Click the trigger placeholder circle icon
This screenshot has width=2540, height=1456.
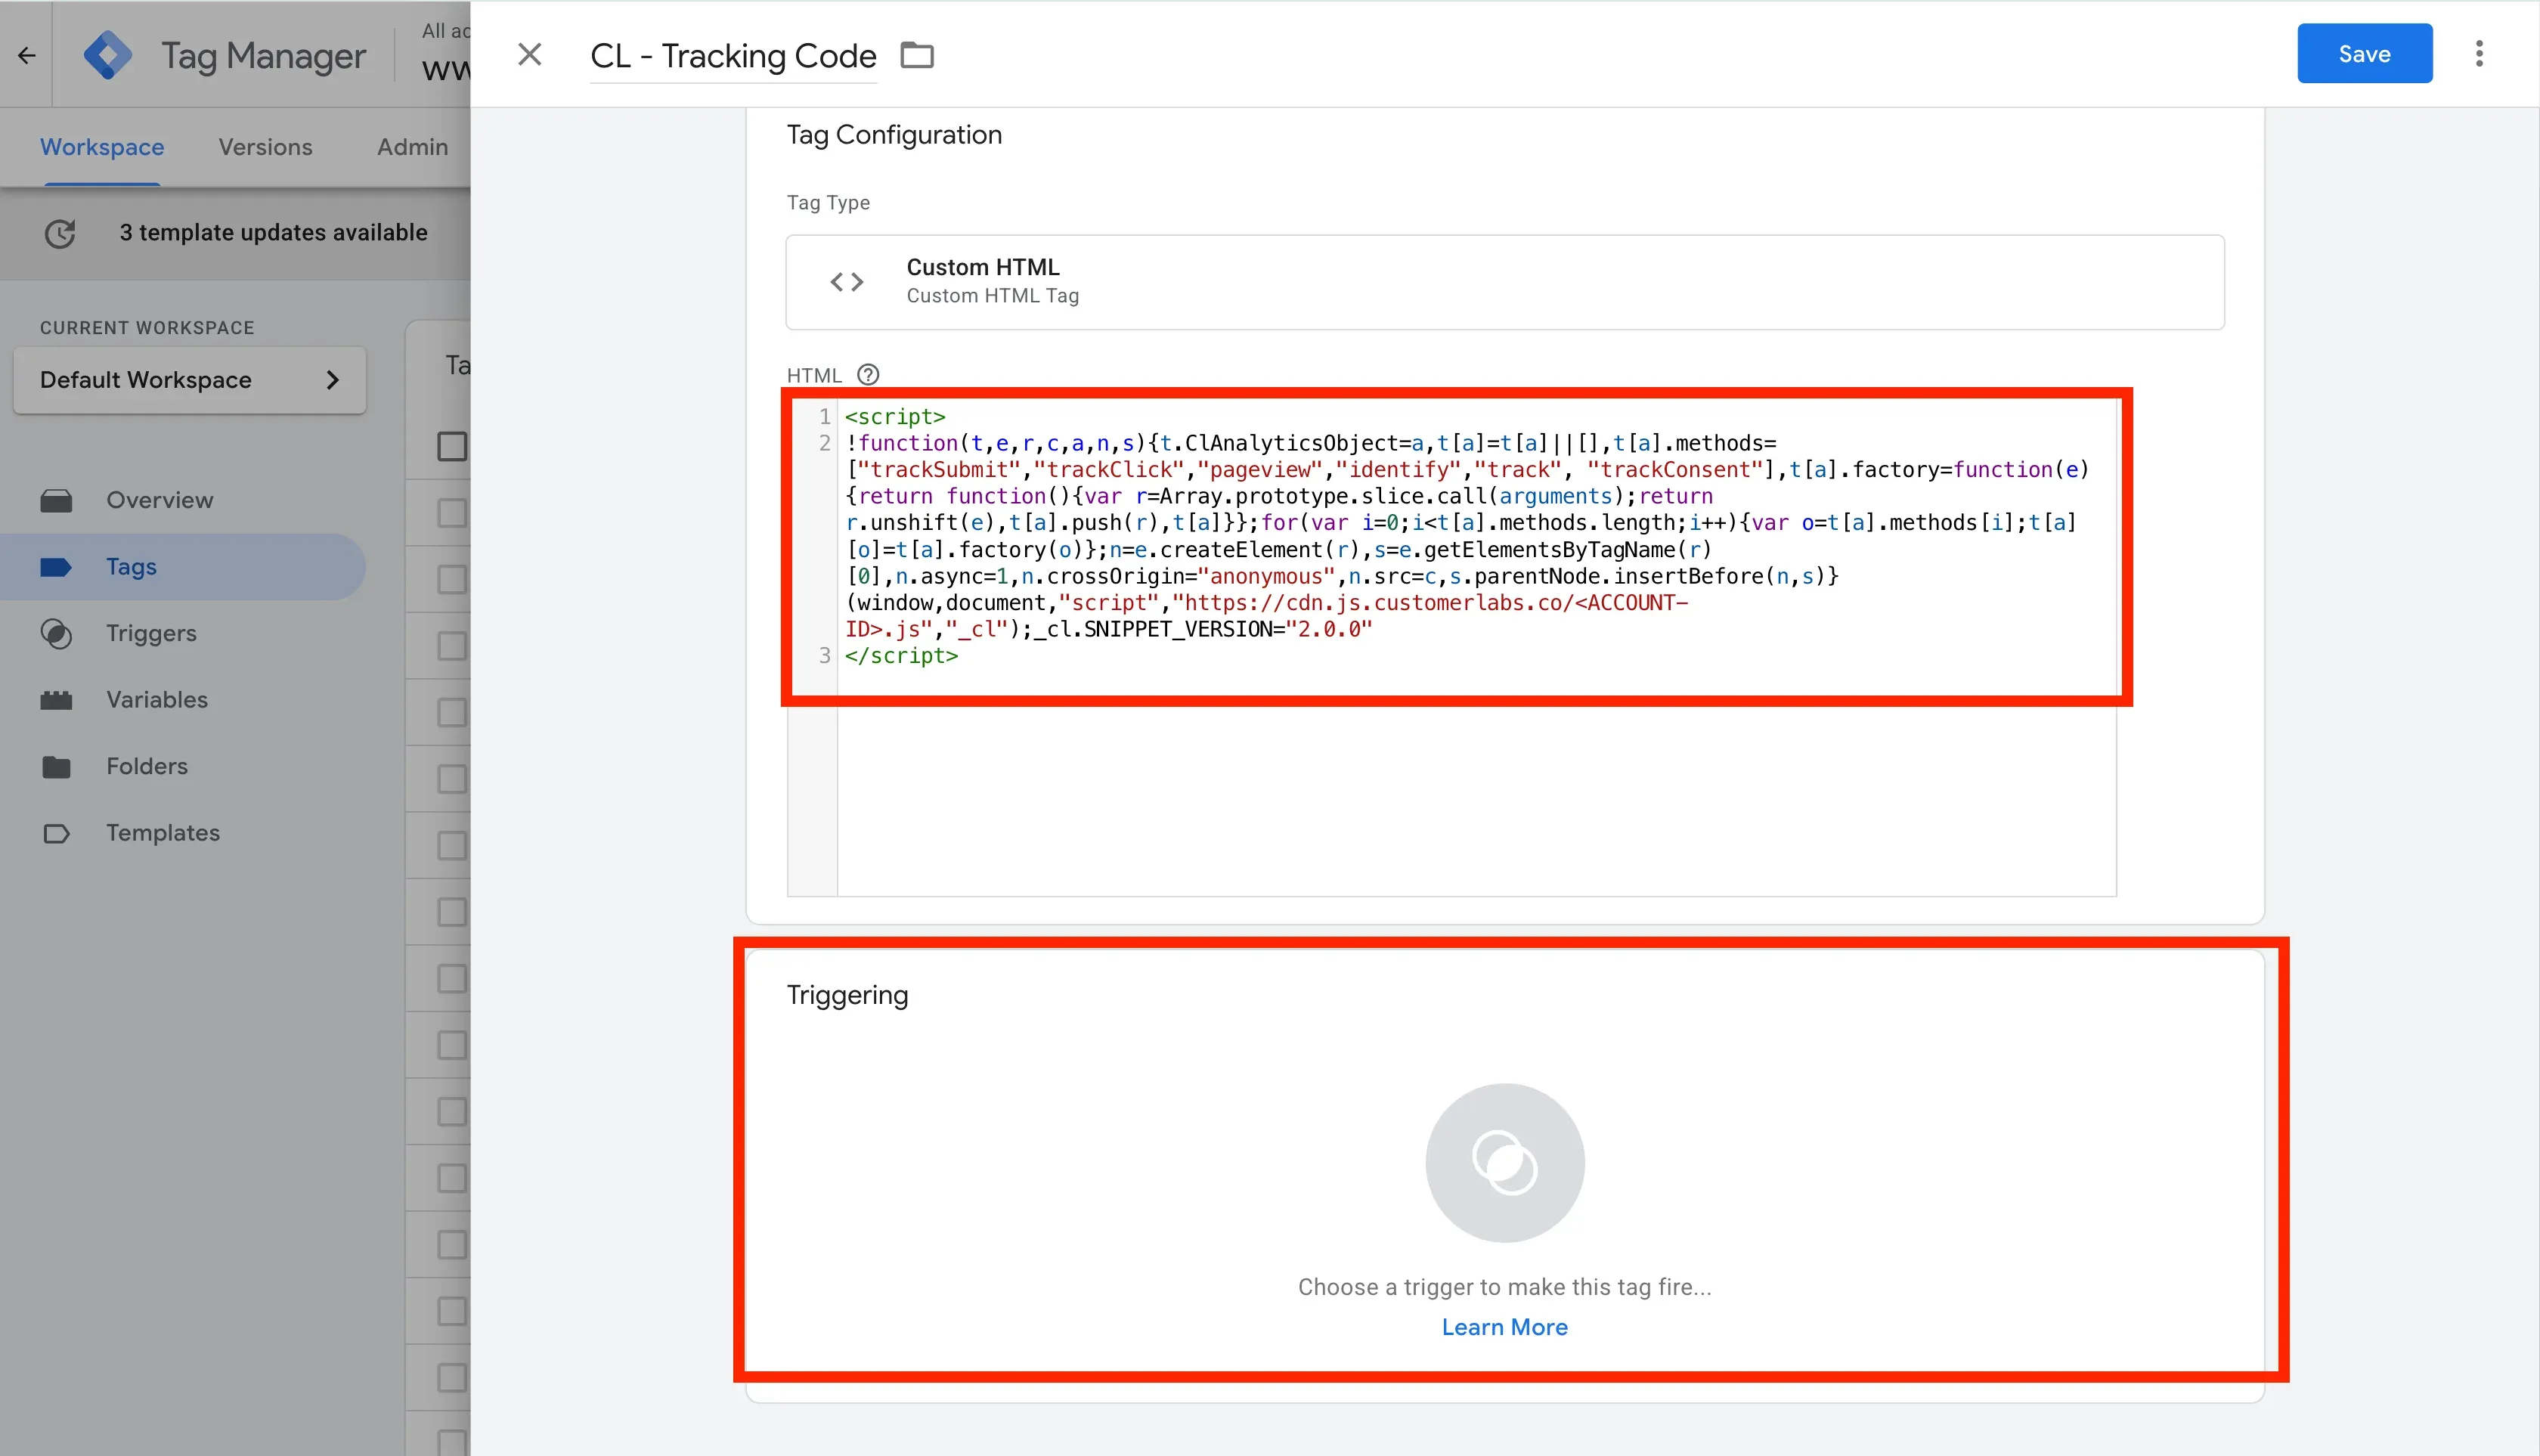(x=1505, y=1163)
